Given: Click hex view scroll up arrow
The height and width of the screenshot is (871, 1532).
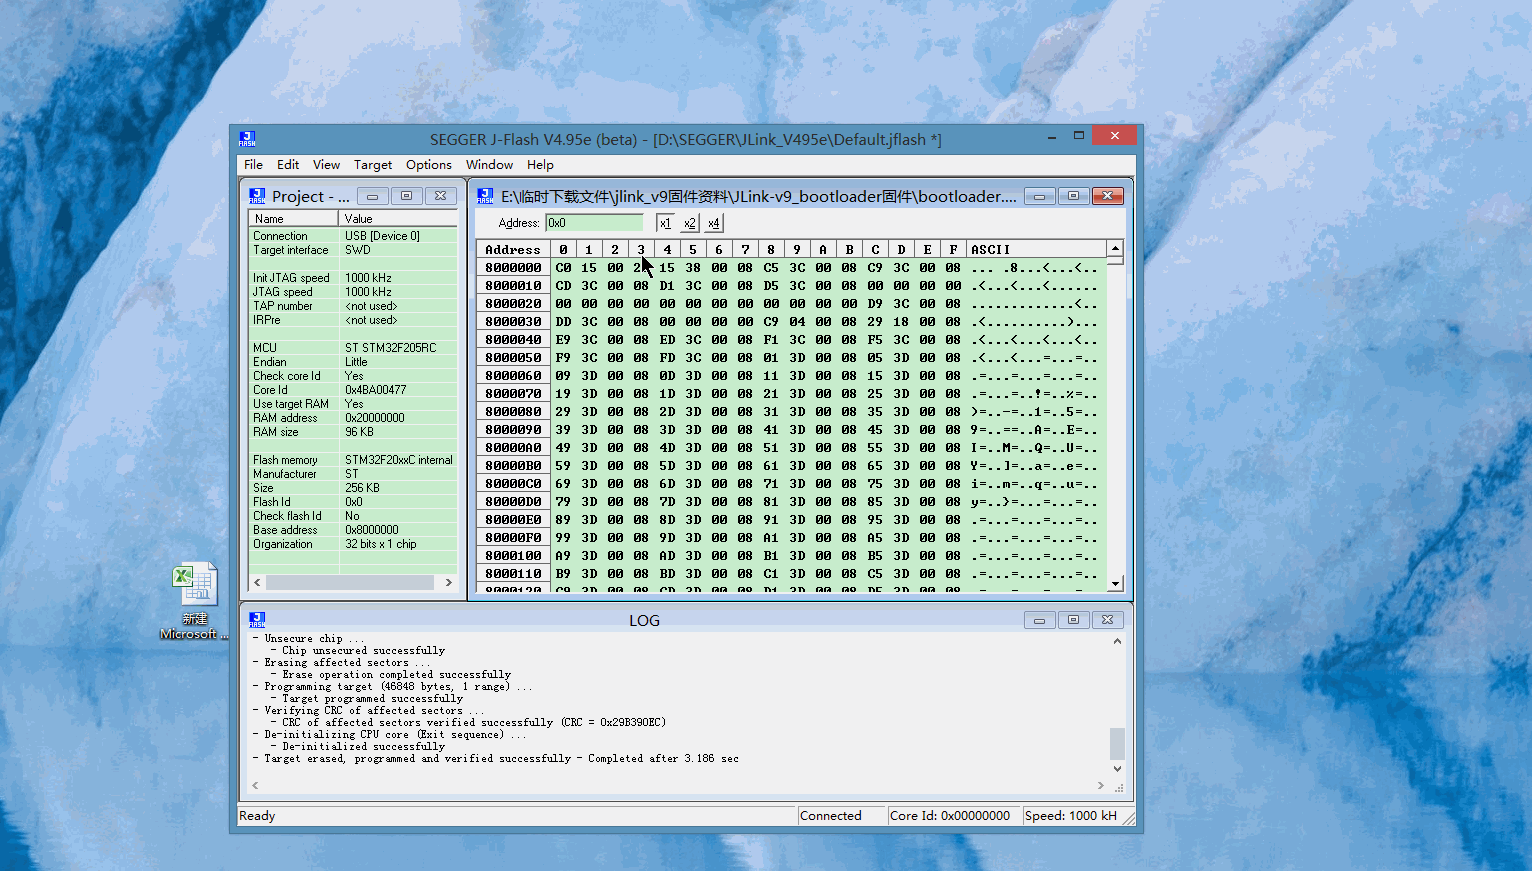Looking at the screenshot, I should 1115,248.
